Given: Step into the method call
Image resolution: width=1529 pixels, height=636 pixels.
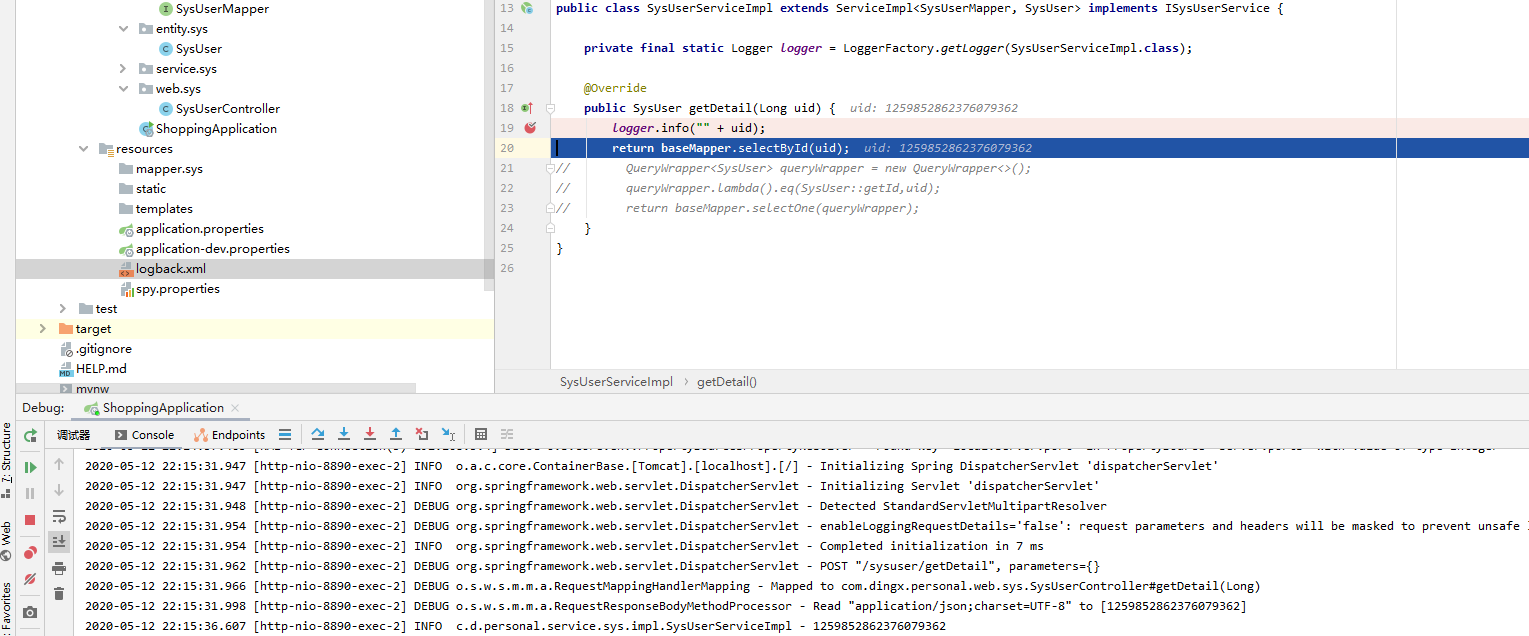Looking at the screenshot, I should tap(344, 434).
